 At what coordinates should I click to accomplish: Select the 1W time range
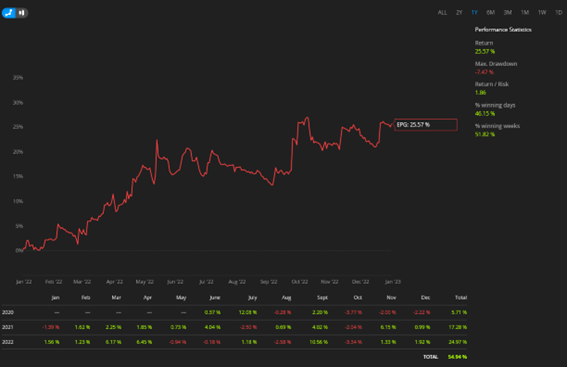pyautogui.click(x=542, y=13)
